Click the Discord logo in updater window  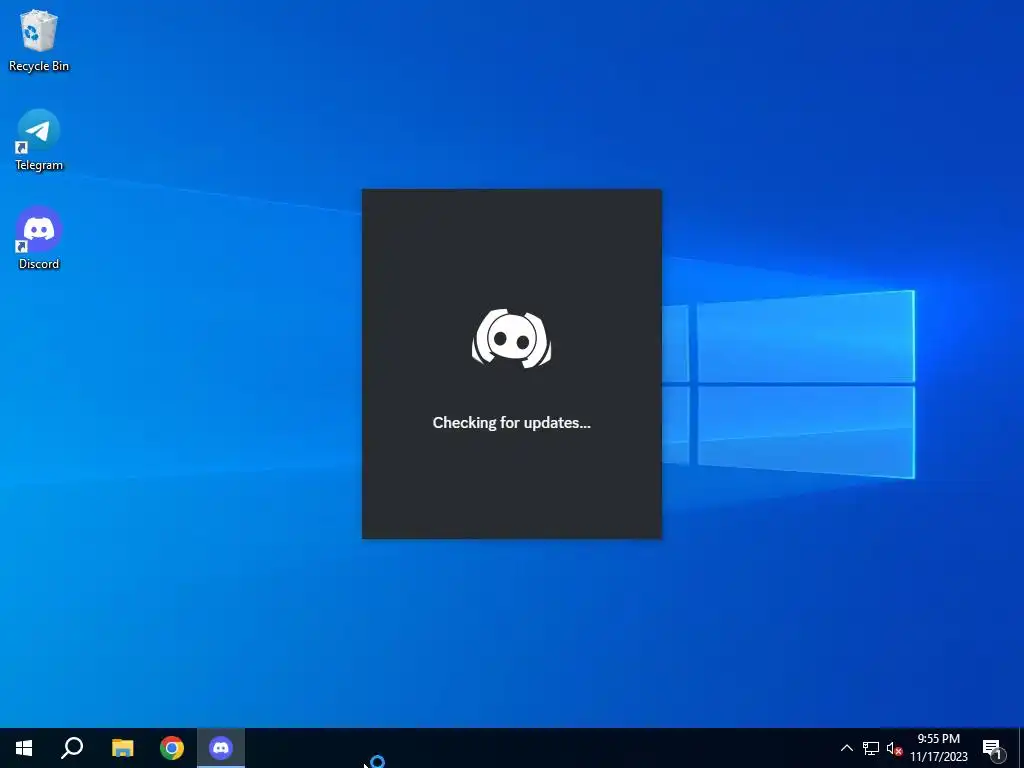[x=511, y=338]
